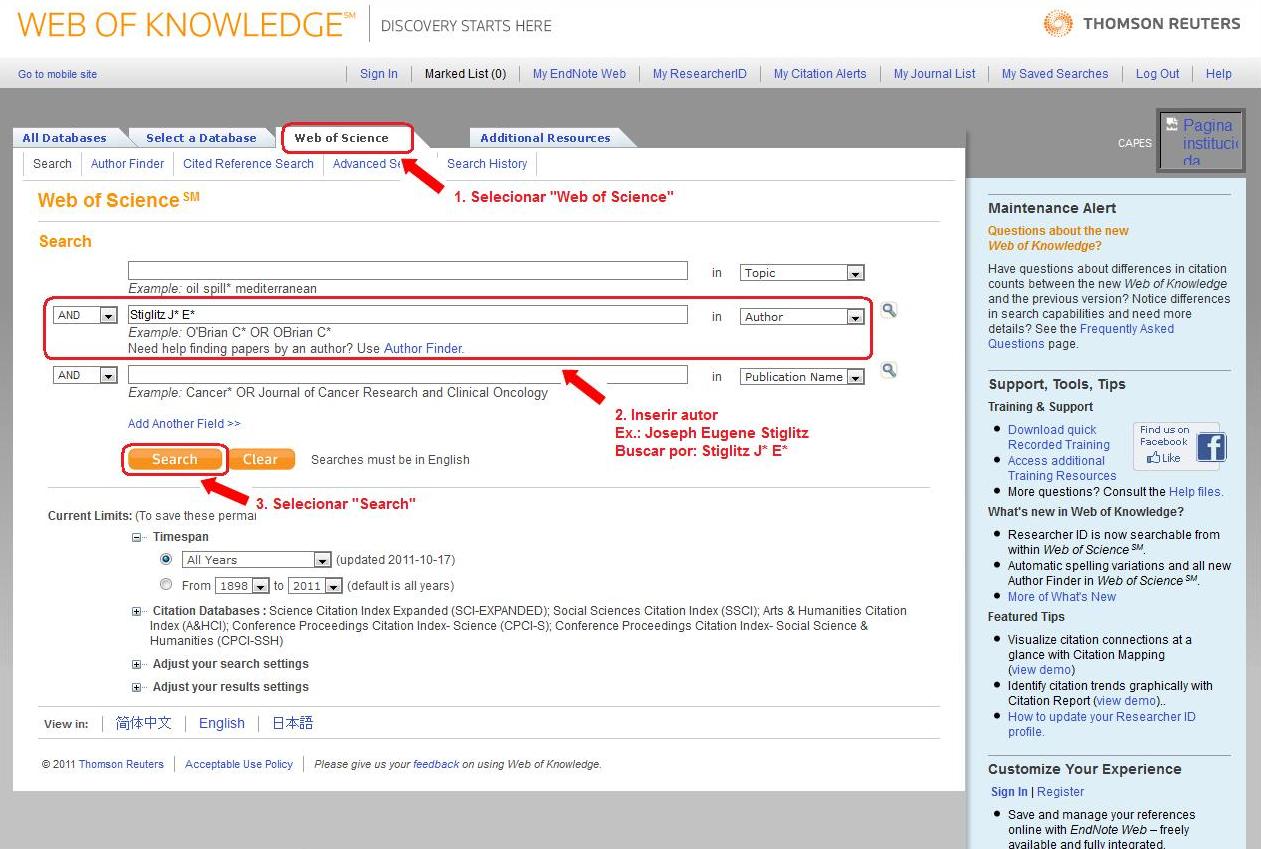Click the Clear button
Image resolution: width=1261 pixels, height=849 pixels.
261,459
